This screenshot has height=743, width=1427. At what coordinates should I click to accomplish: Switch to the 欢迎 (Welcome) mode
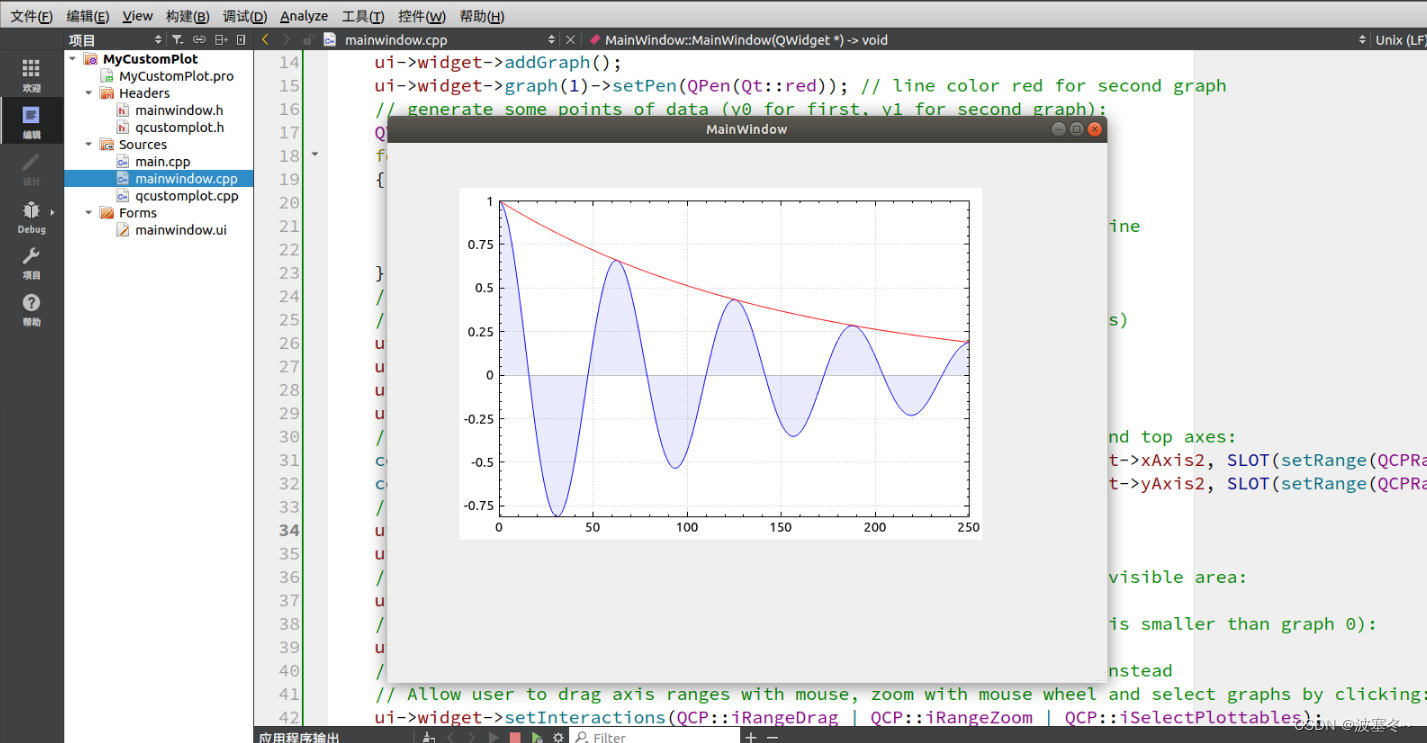(x=31, y=70)
